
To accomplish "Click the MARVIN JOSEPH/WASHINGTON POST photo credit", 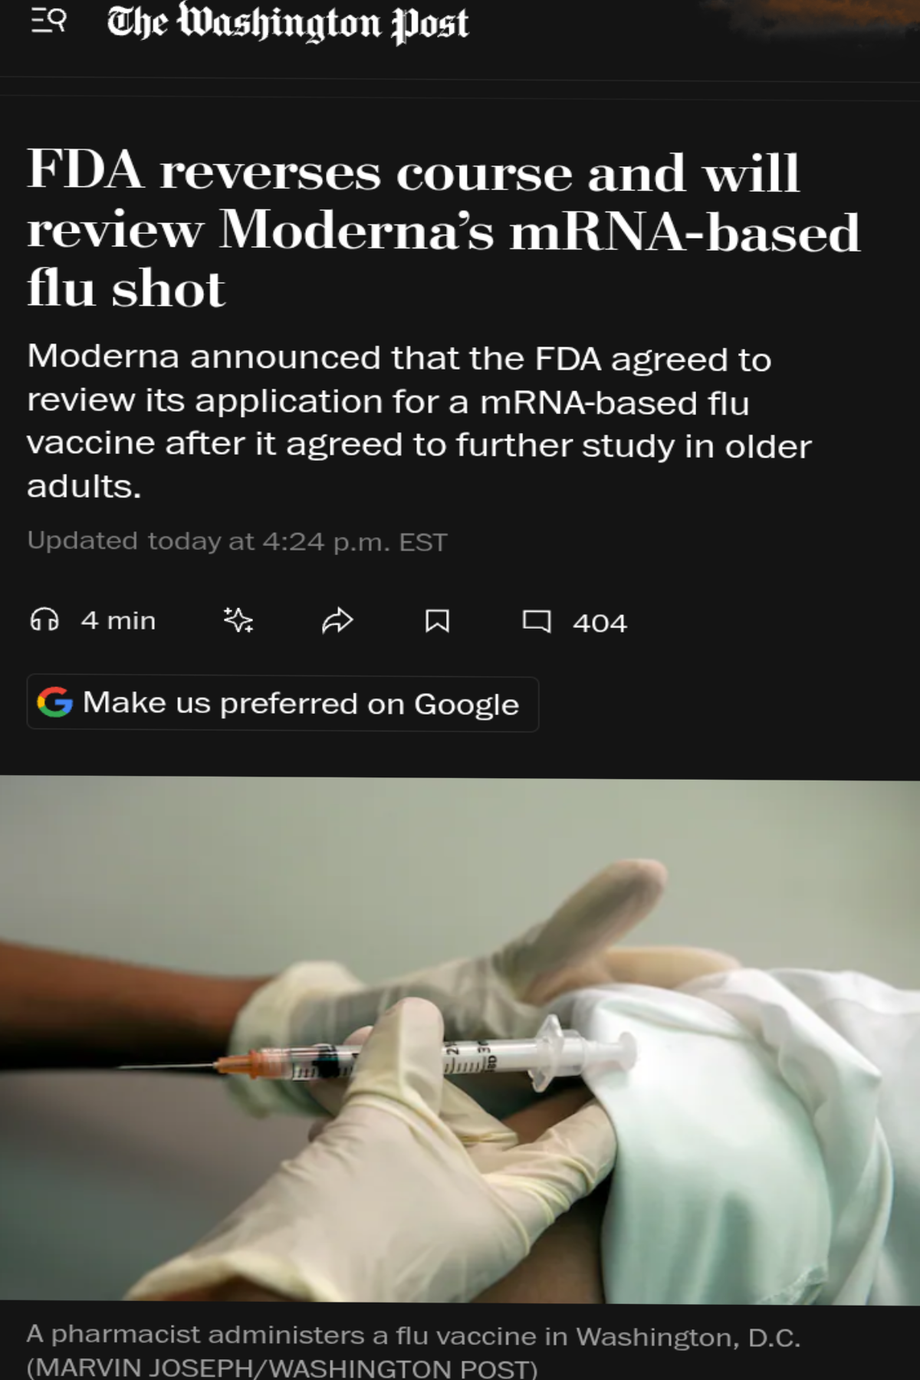I will pyautogui.click(x=282, y=1368).
